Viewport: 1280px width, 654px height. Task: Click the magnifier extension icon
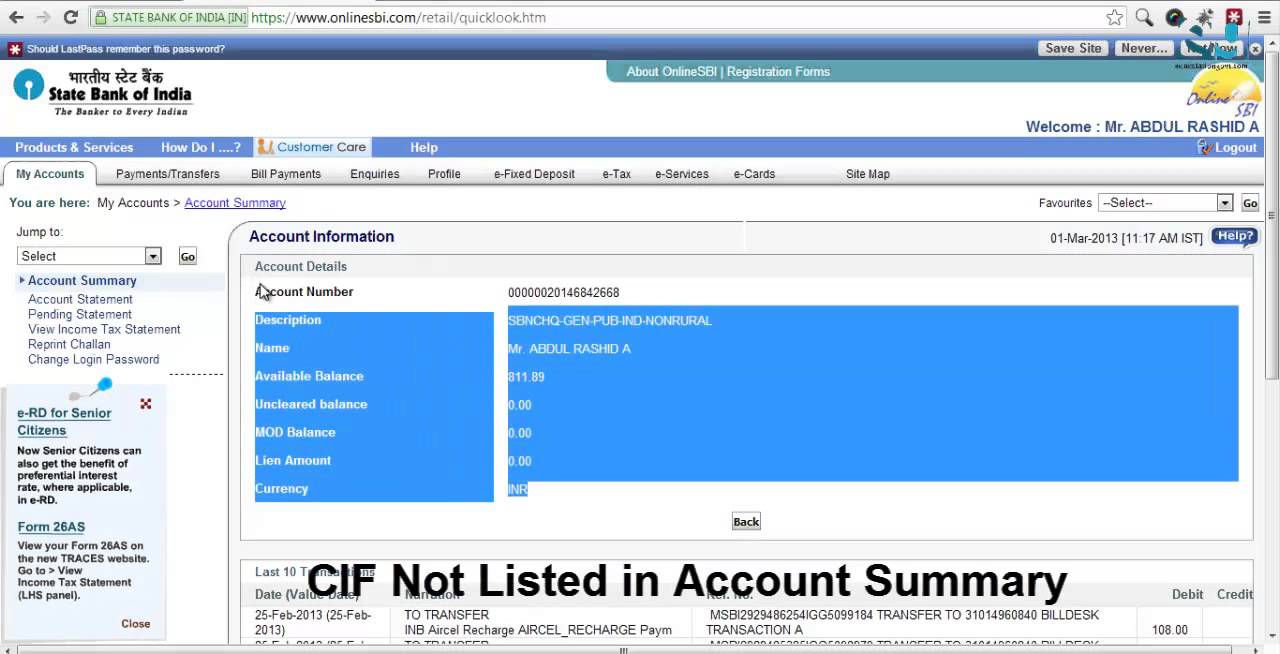point(1145,17)
